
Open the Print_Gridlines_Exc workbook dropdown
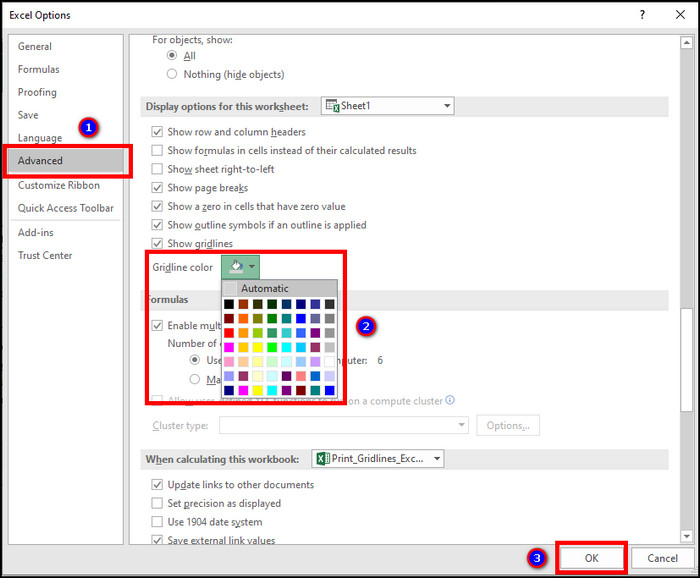pyautogui.click(x=378, y=458)
